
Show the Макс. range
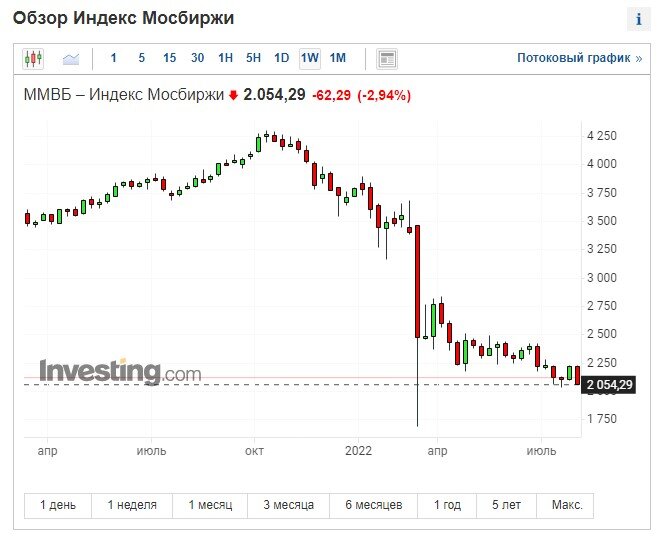click(567, 505)
